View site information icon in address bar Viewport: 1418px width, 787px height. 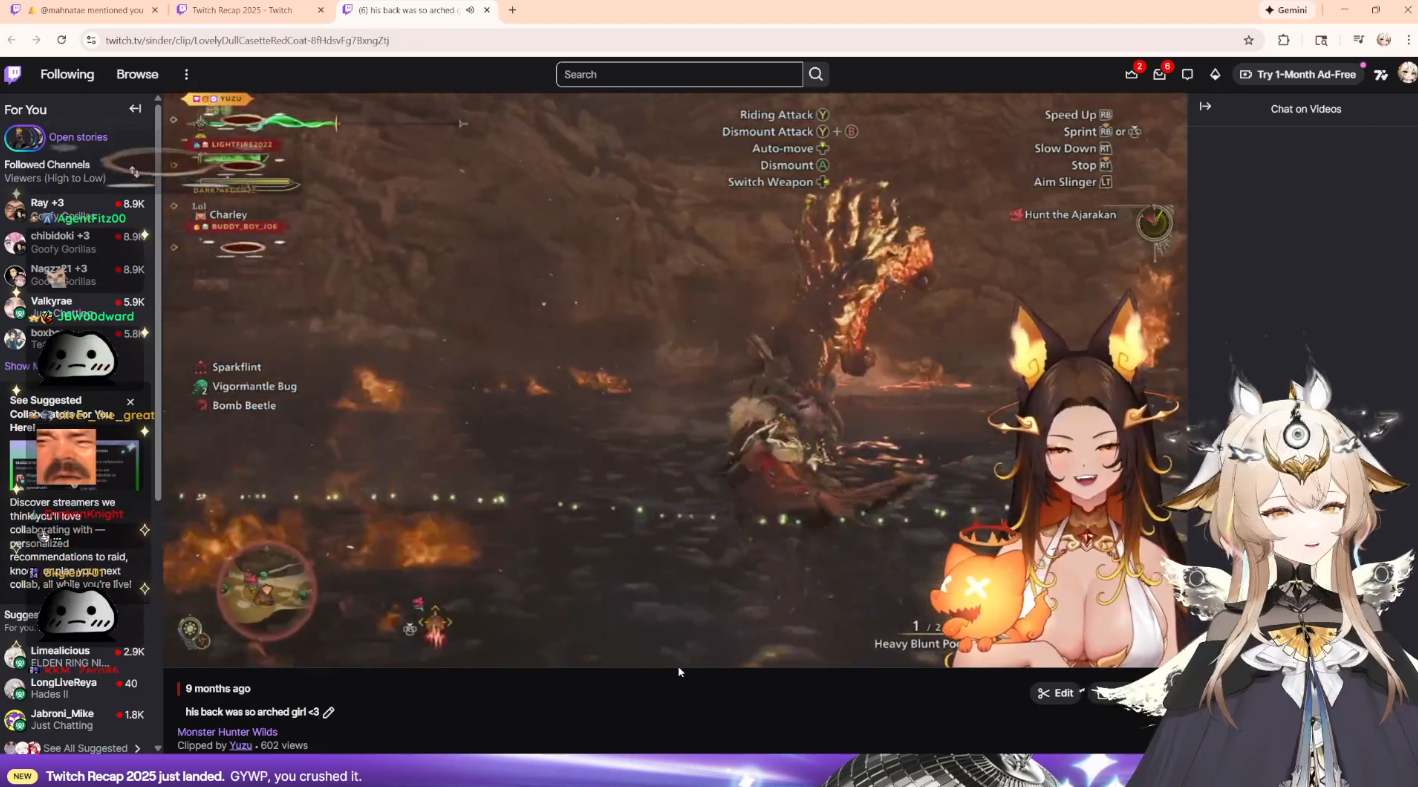(x=91, y=40)
